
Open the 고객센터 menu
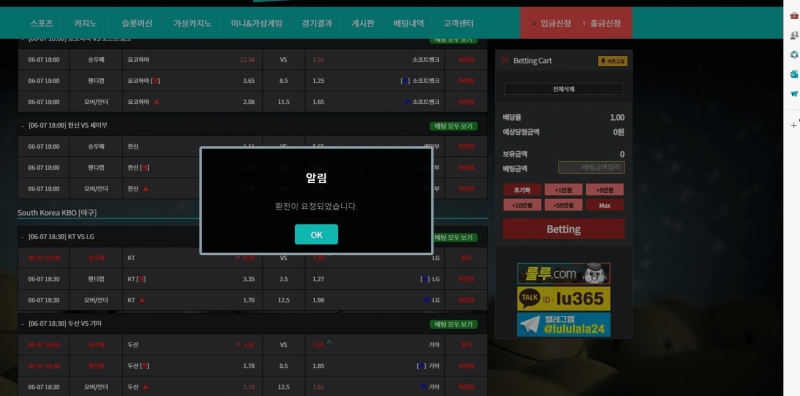[458, 23]
